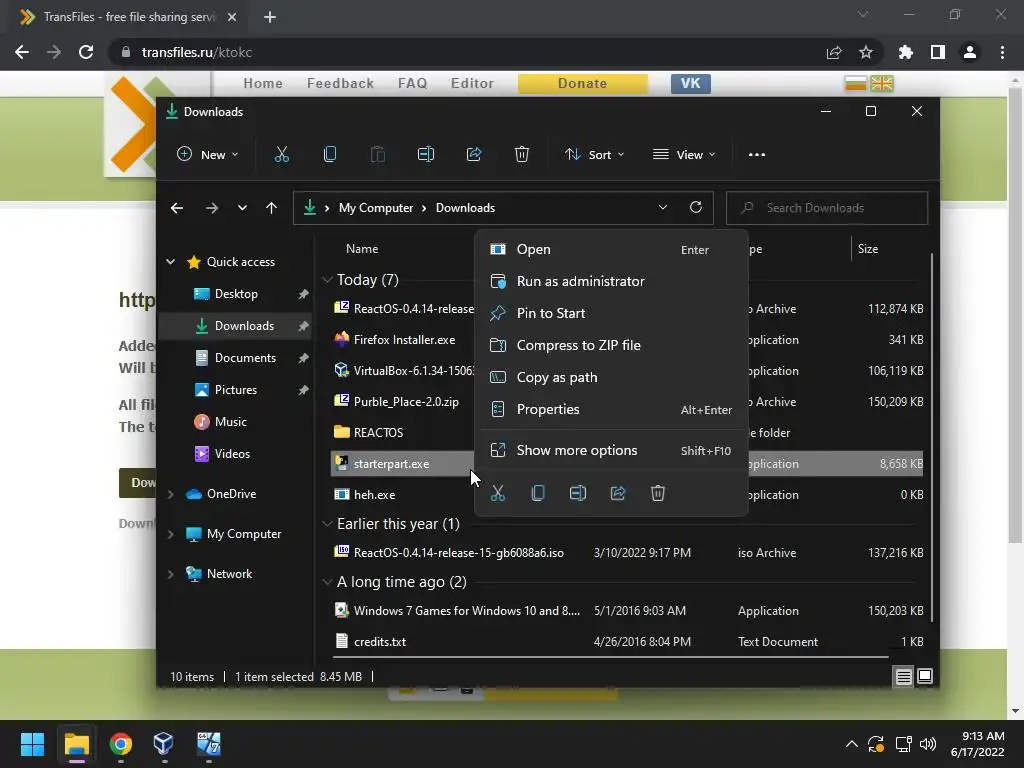This screenshot has width=1024, height=768.
Task: Reload the Chrome page
Action: pyautogui.click(x=86, y=52)
